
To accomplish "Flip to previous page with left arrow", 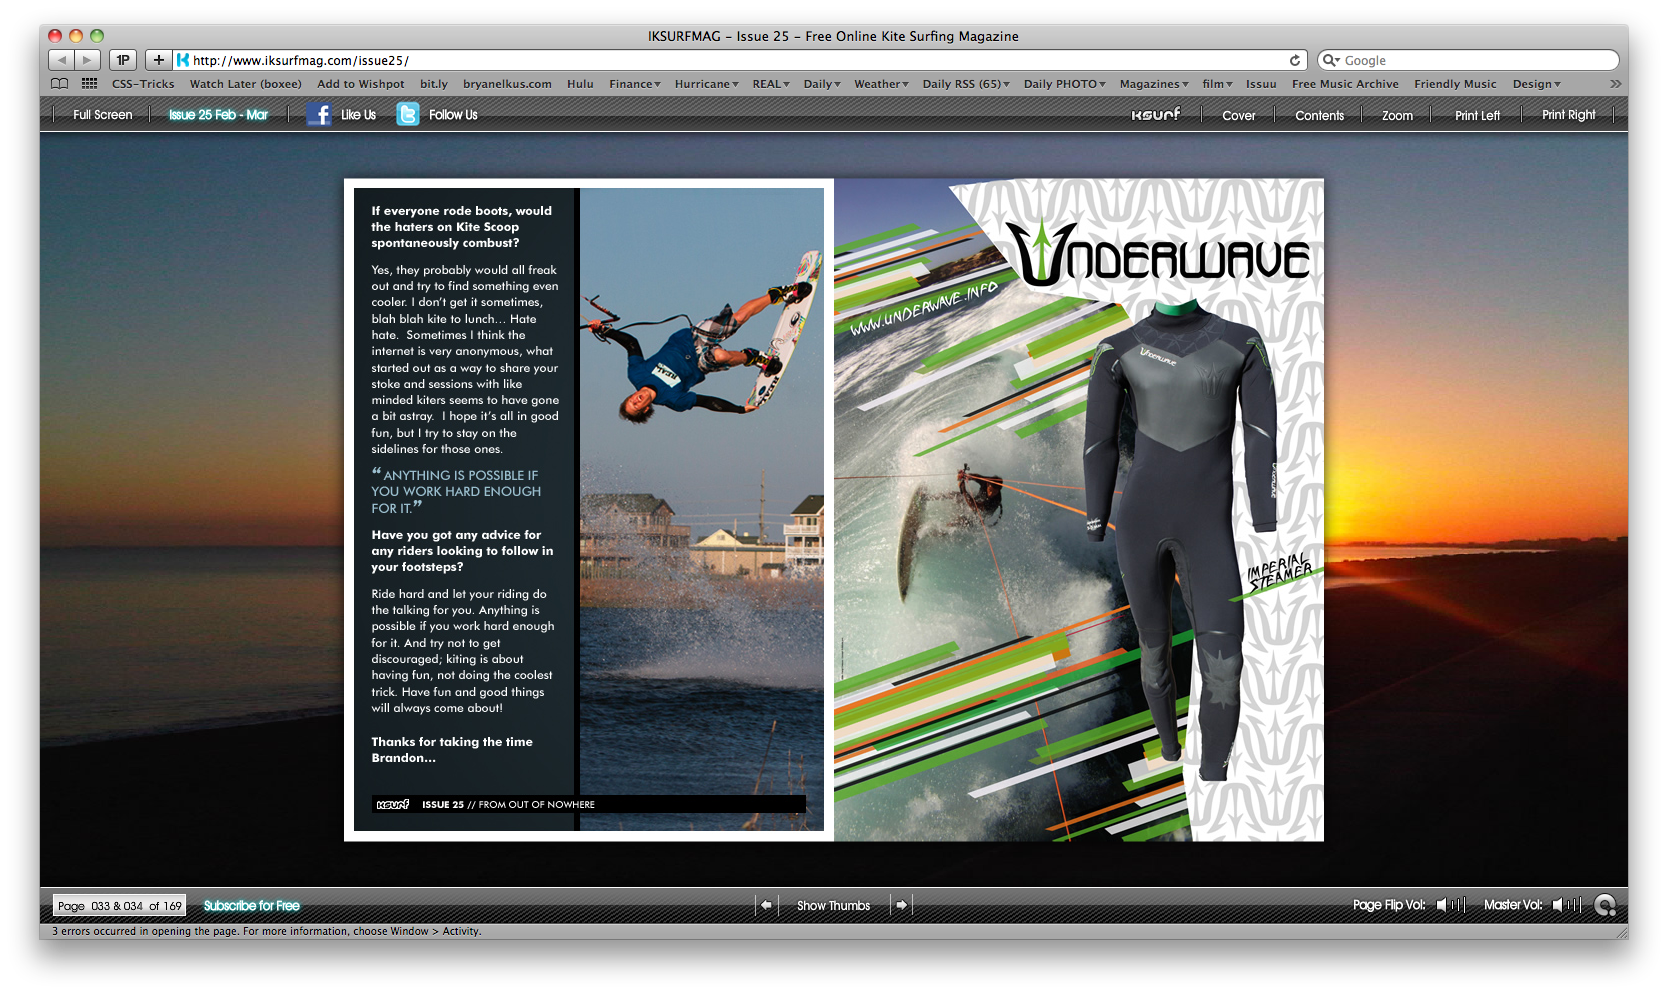I will point(766,905).
